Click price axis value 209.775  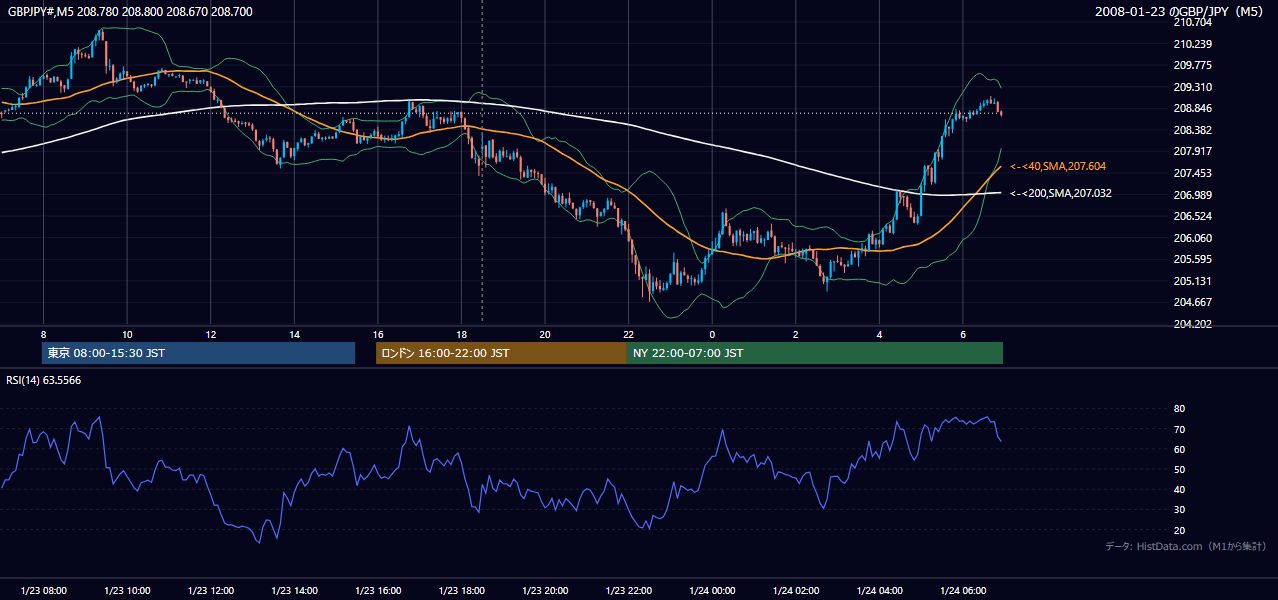pos(1192,65)
